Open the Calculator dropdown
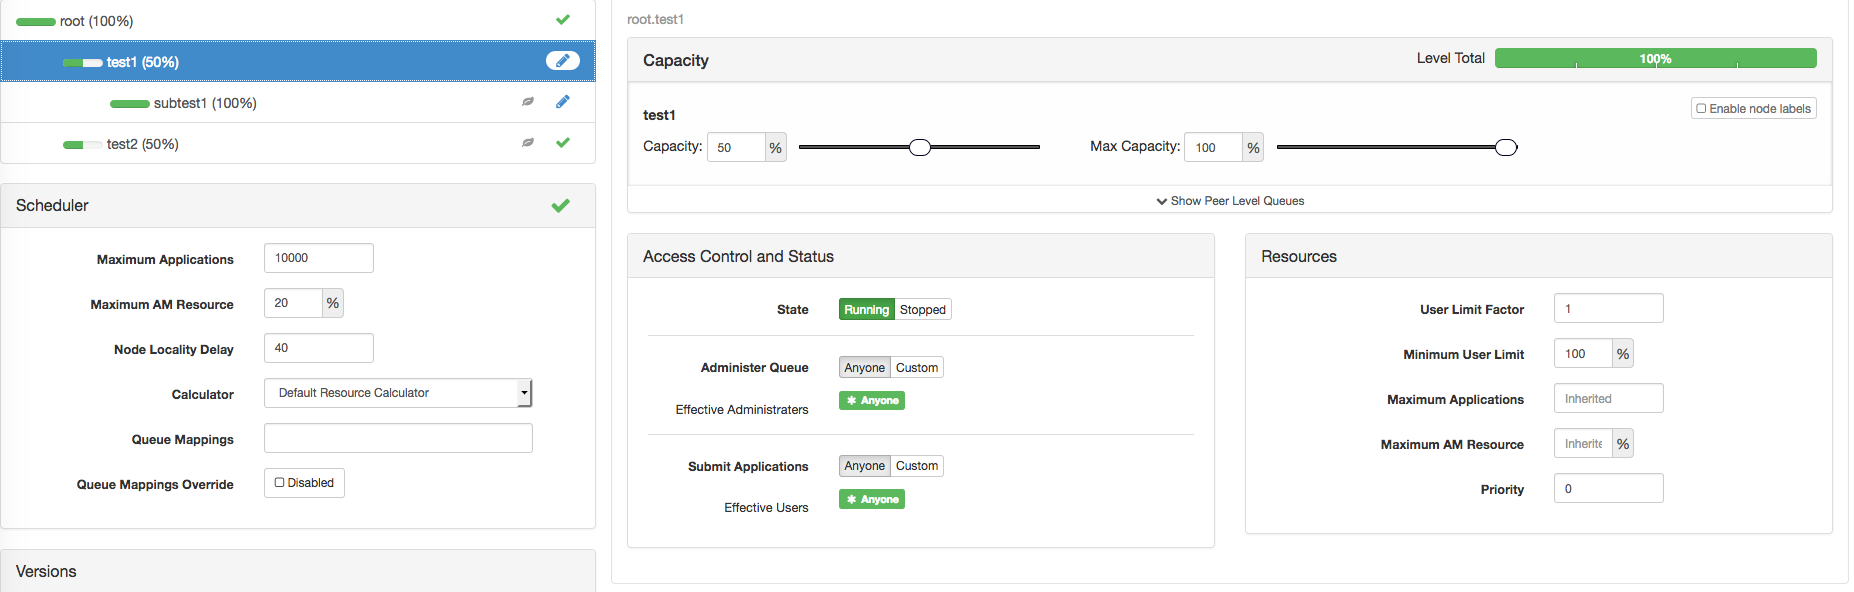1854x592 pixels. tap(398, 393)
